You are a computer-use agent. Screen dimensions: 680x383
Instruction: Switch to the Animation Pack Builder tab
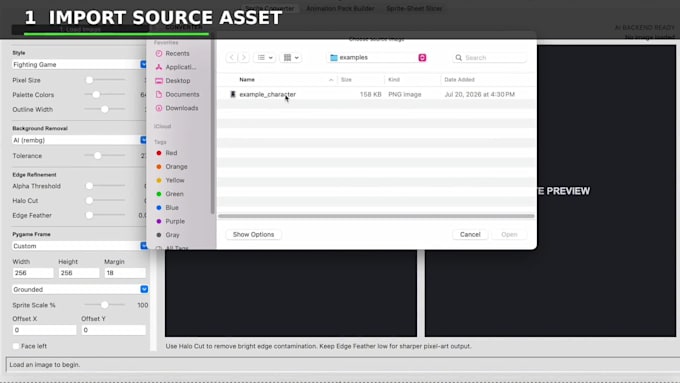340,8
